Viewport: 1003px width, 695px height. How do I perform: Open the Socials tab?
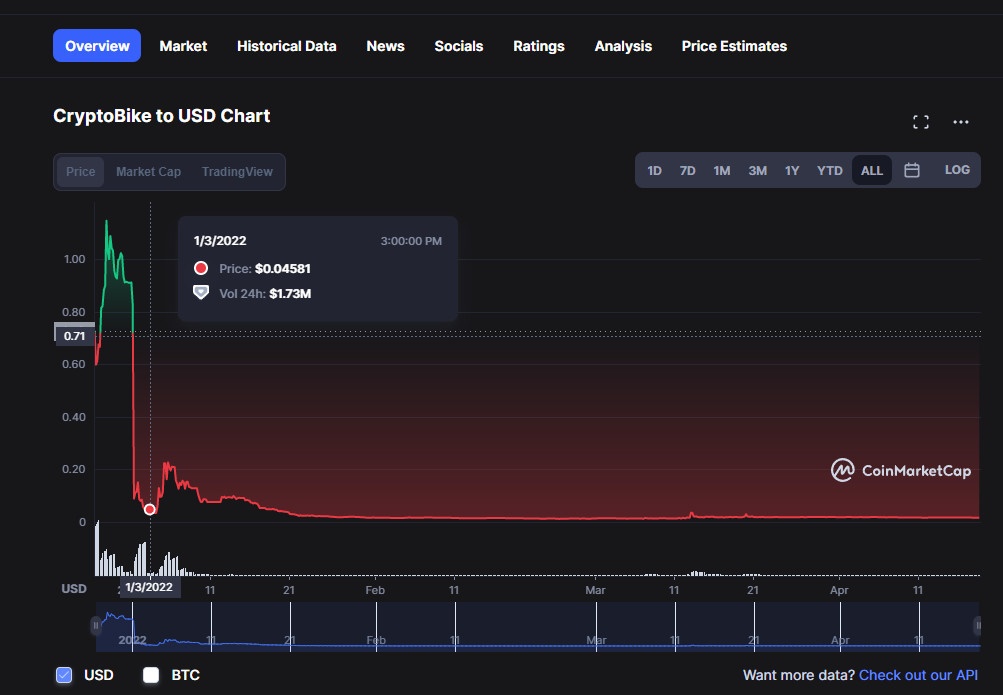point(458,46)
